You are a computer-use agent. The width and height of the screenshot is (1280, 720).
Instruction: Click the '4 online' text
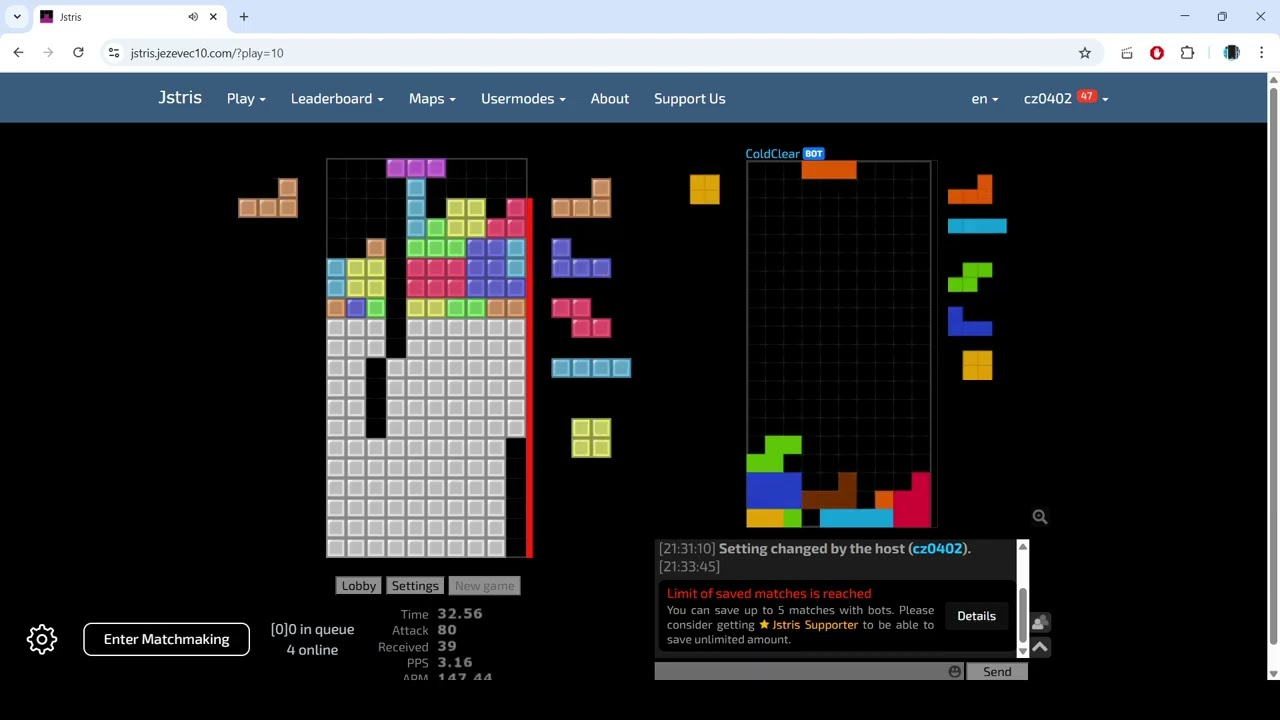(x=312, y=650)
